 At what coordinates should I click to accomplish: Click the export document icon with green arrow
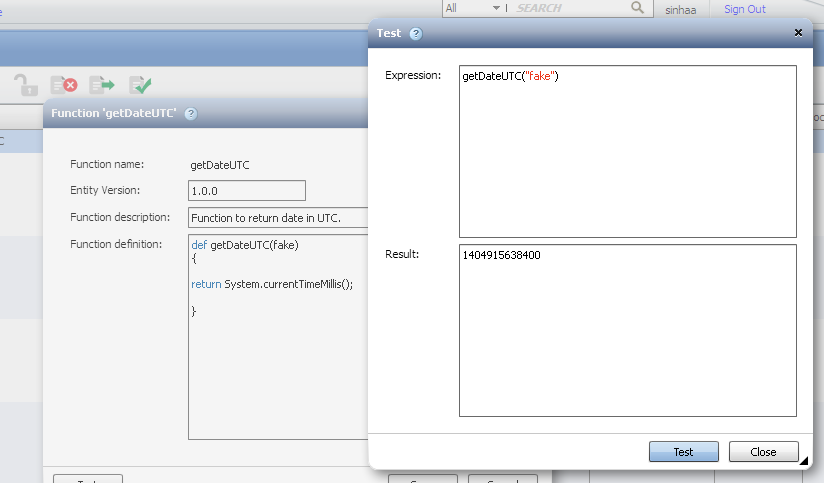click(x=102, y=86)
